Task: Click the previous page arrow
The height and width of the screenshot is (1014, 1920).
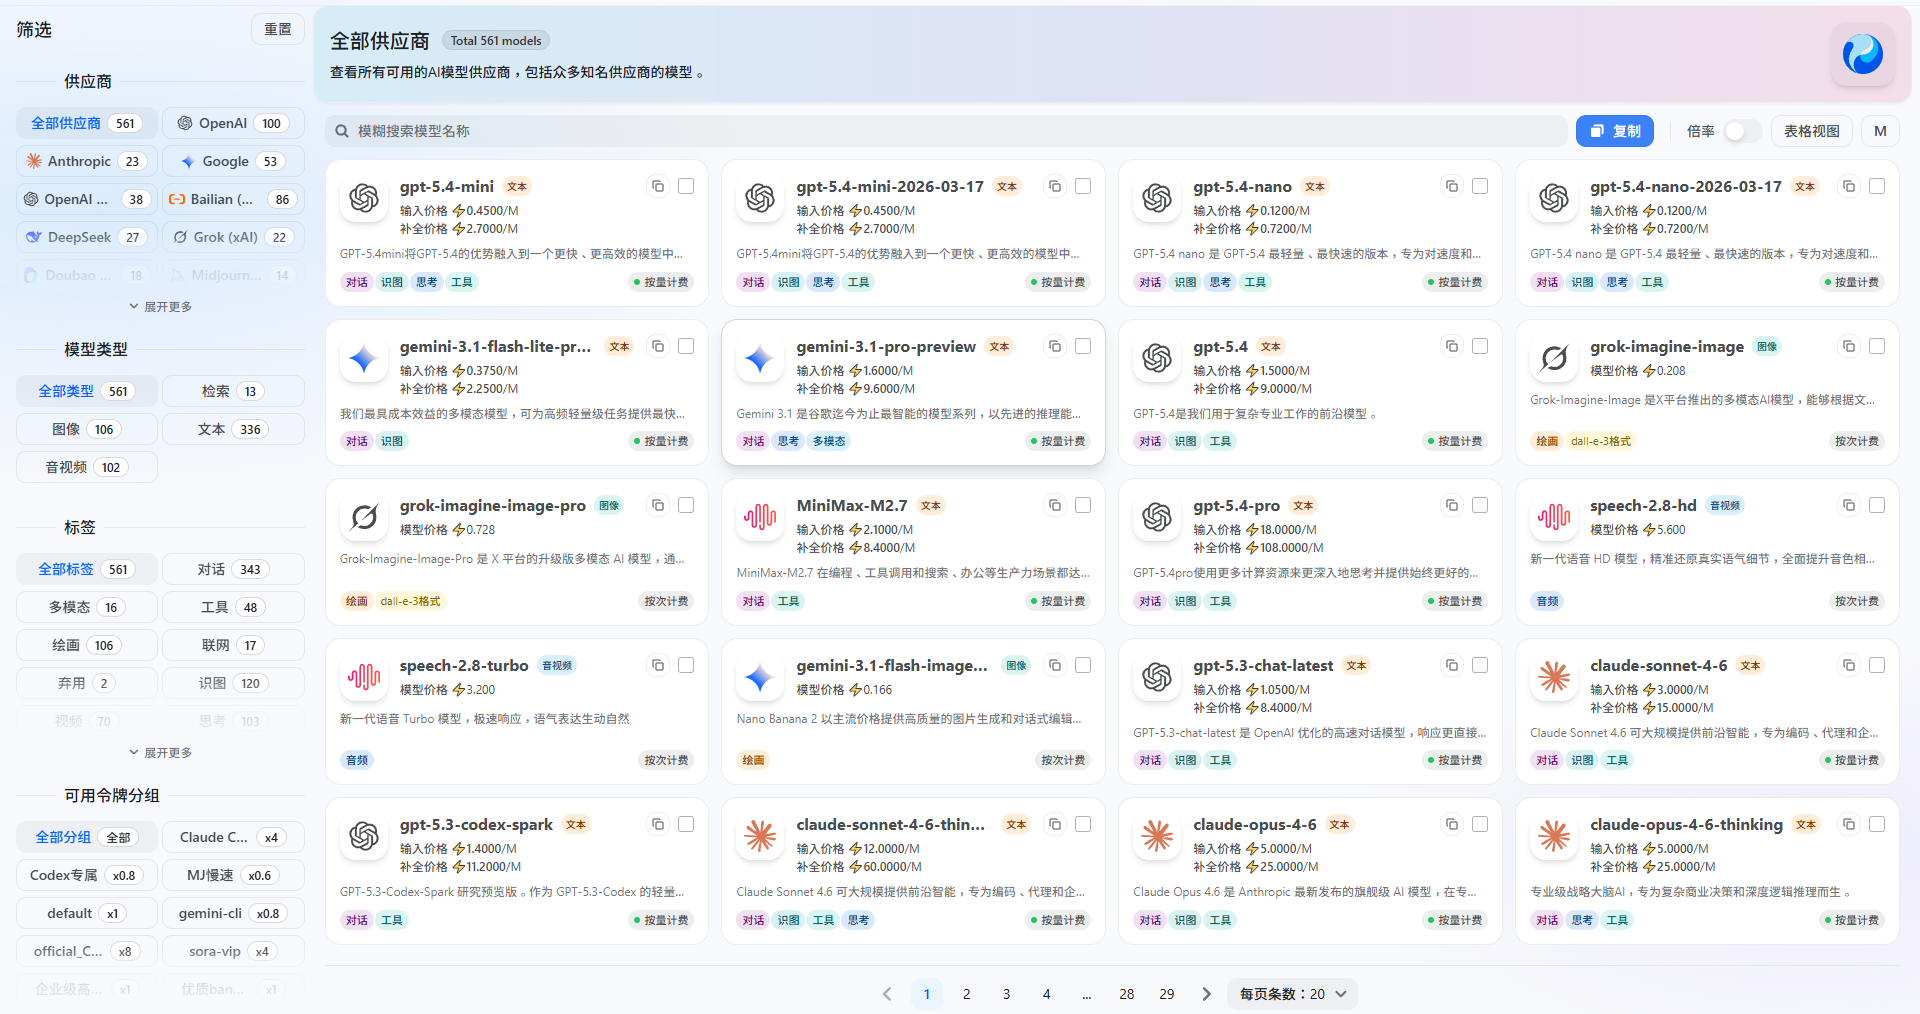Action: (x=887, y=994)
